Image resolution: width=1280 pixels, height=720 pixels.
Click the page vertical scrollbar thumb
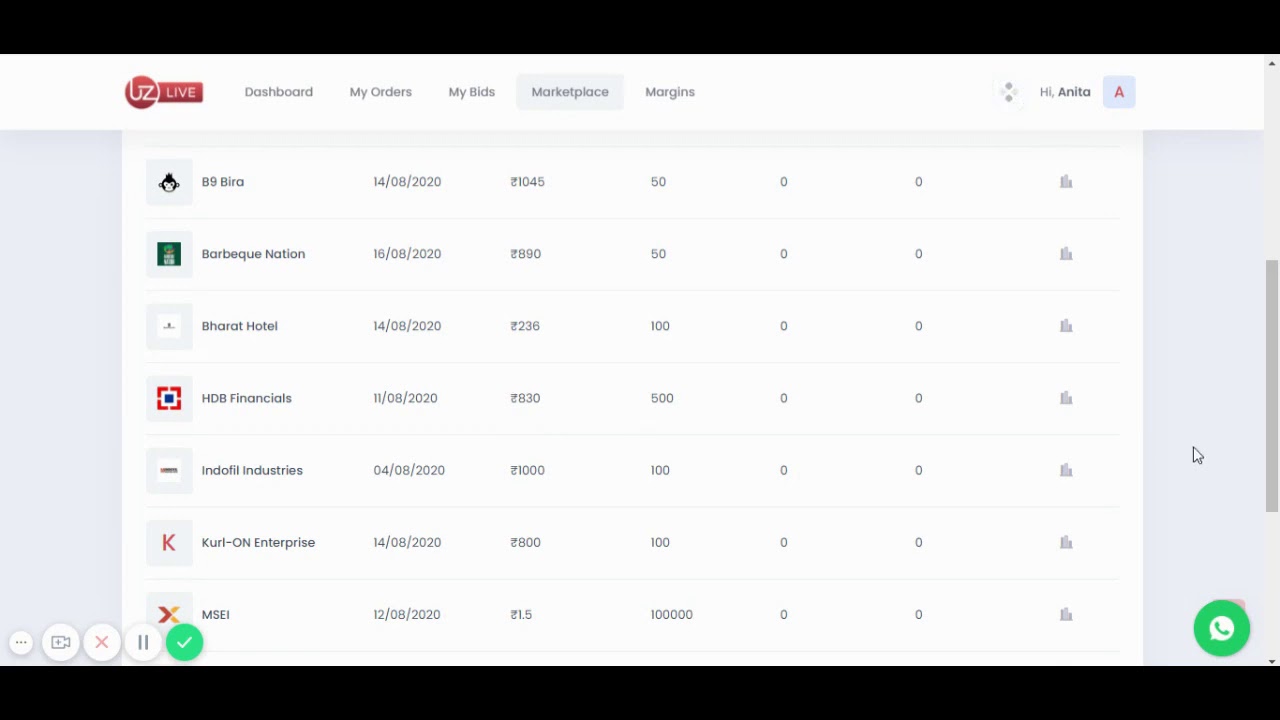coord(1272,385)
